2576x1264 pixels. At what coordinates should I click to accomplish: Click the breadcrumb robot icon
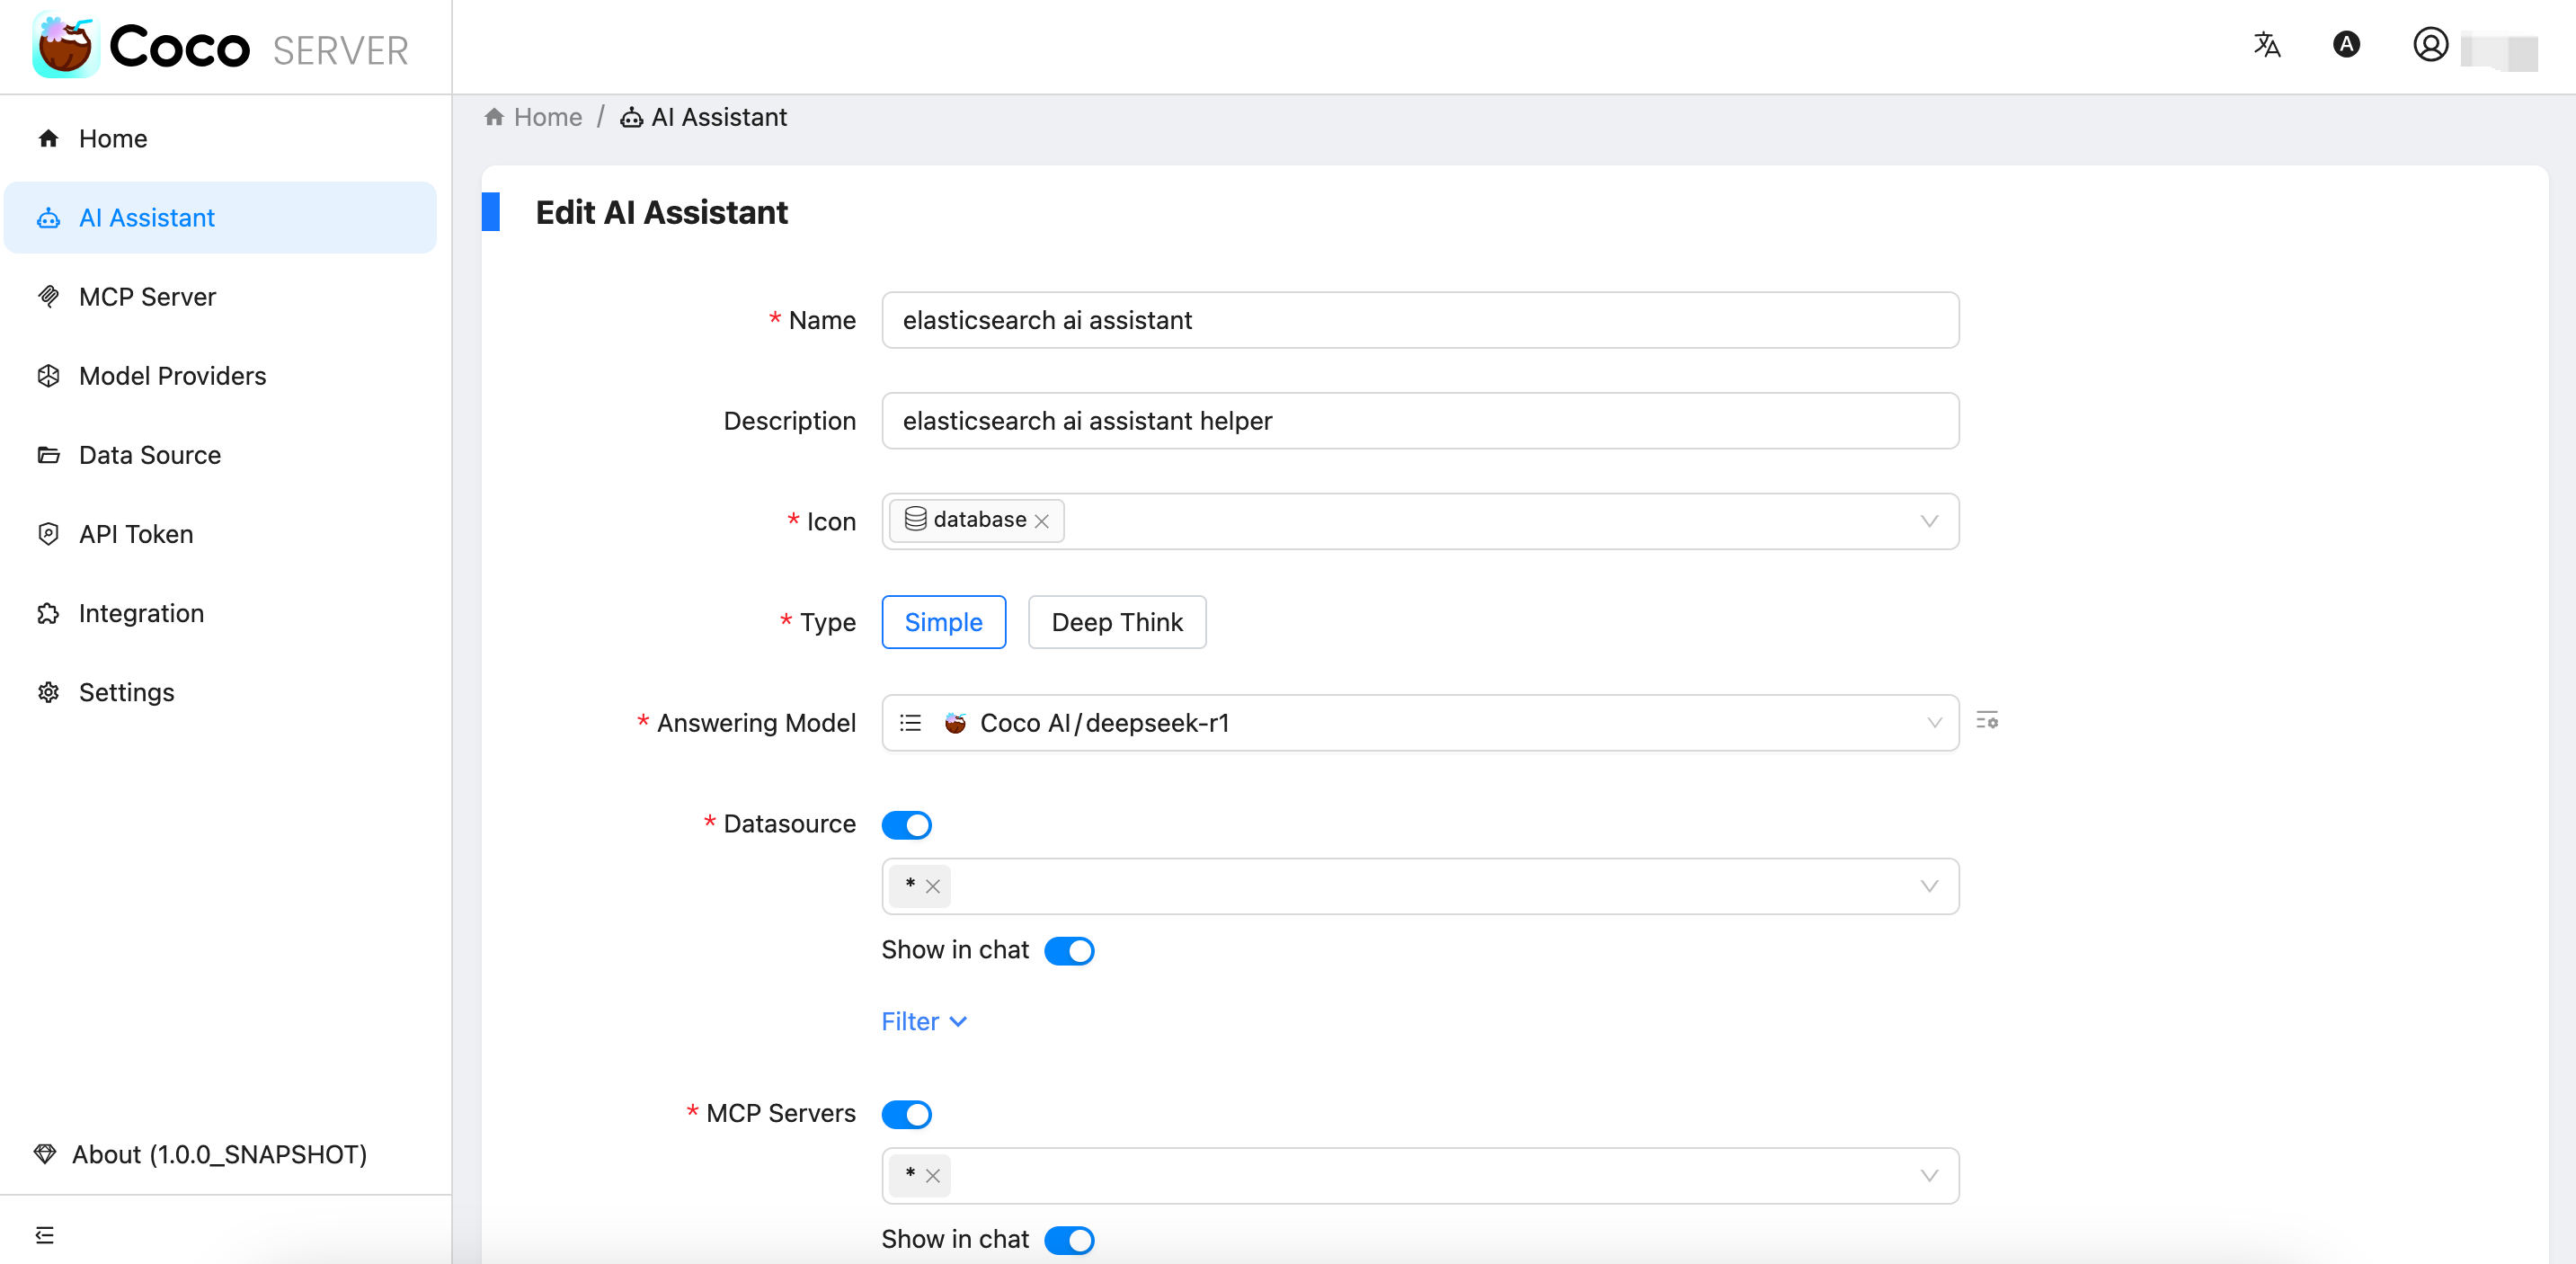[631, 118]
